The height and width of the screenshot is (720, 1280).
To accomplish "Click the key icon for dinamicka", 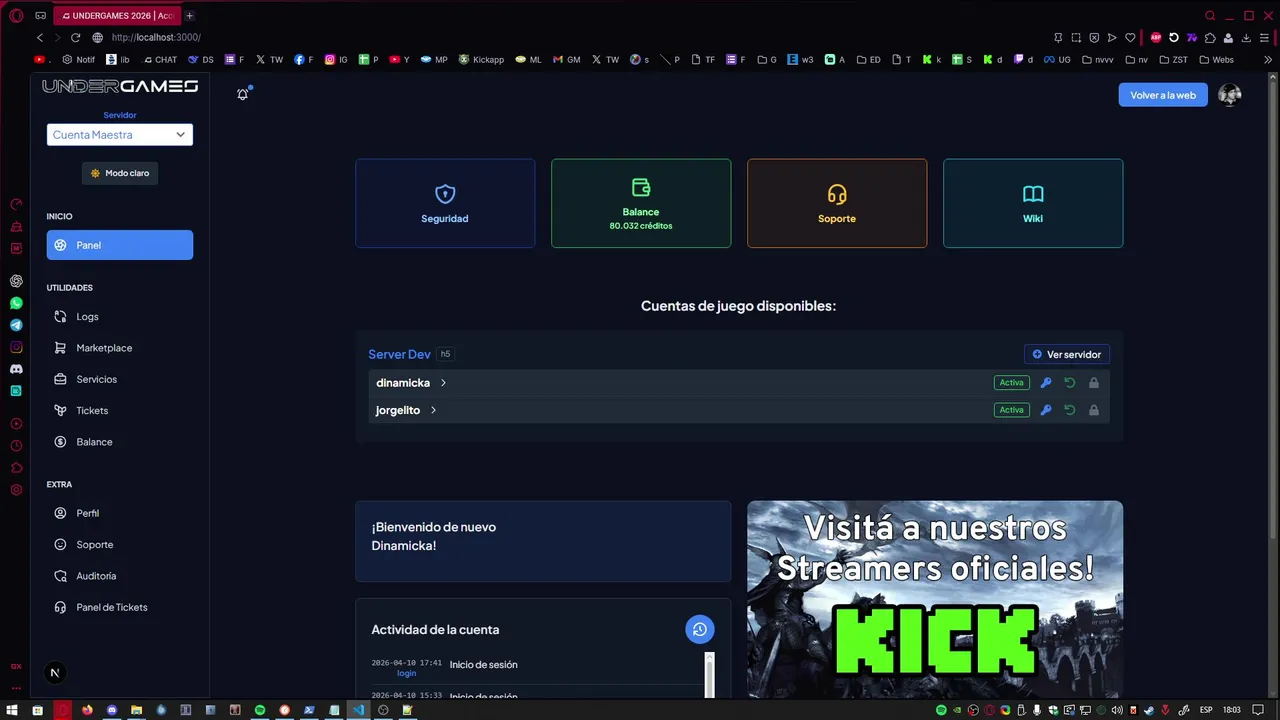I will [1046, 383].
